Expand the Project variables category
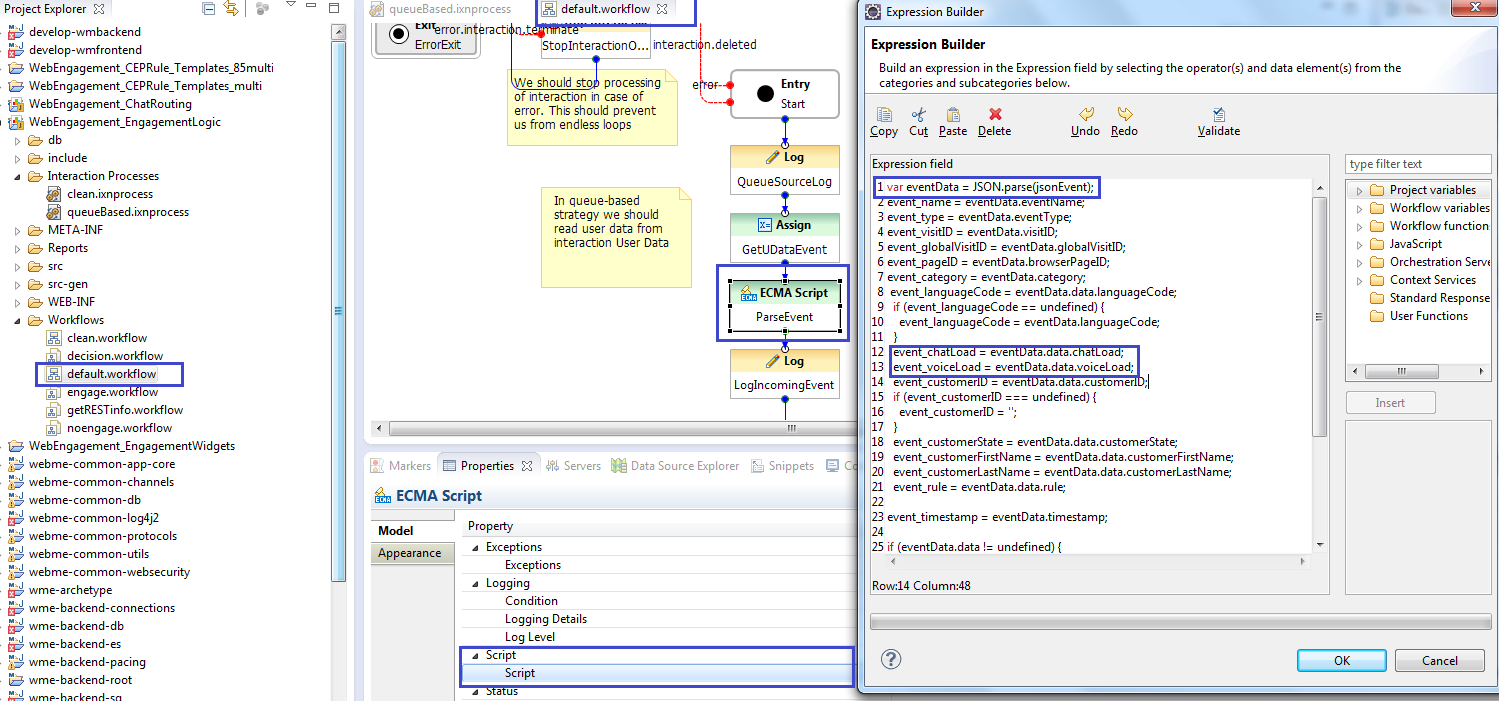This screenshot has height=701, width=1499. click(x=1359, y=191)
